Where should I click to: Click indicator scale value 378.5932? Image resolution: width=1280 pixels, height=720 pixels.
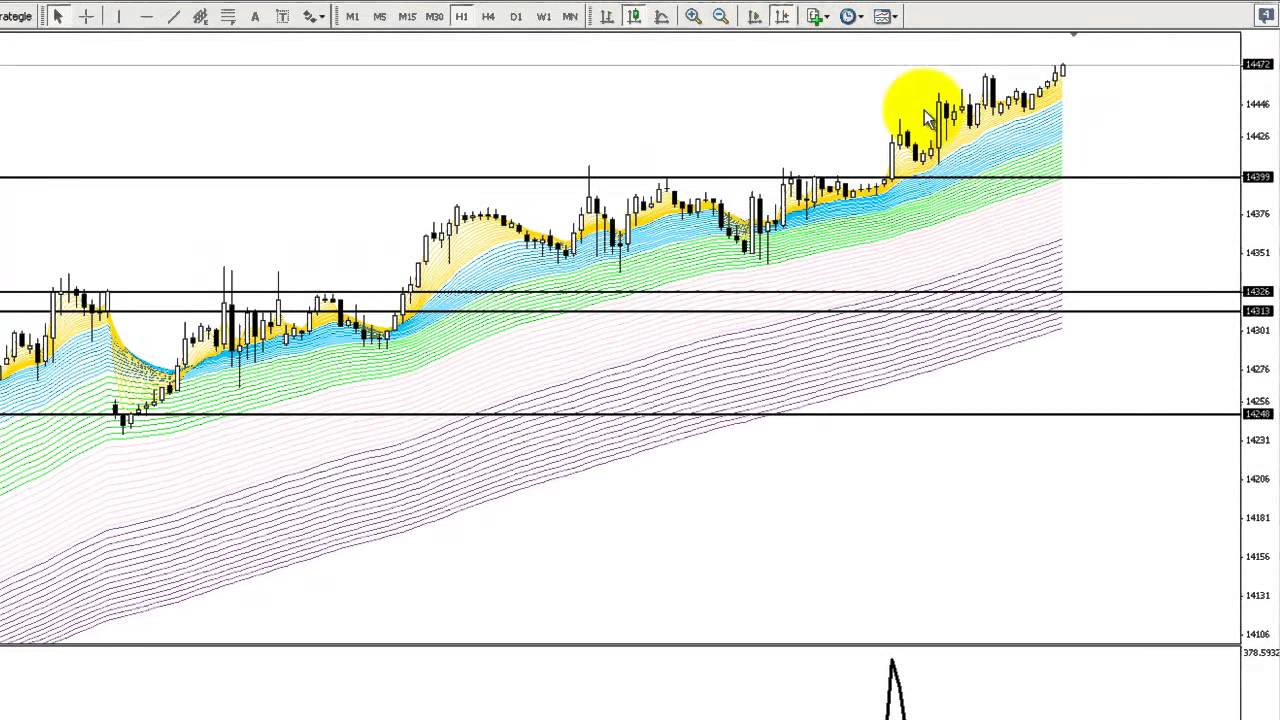pyautogui.click(x=1261, y=653)
